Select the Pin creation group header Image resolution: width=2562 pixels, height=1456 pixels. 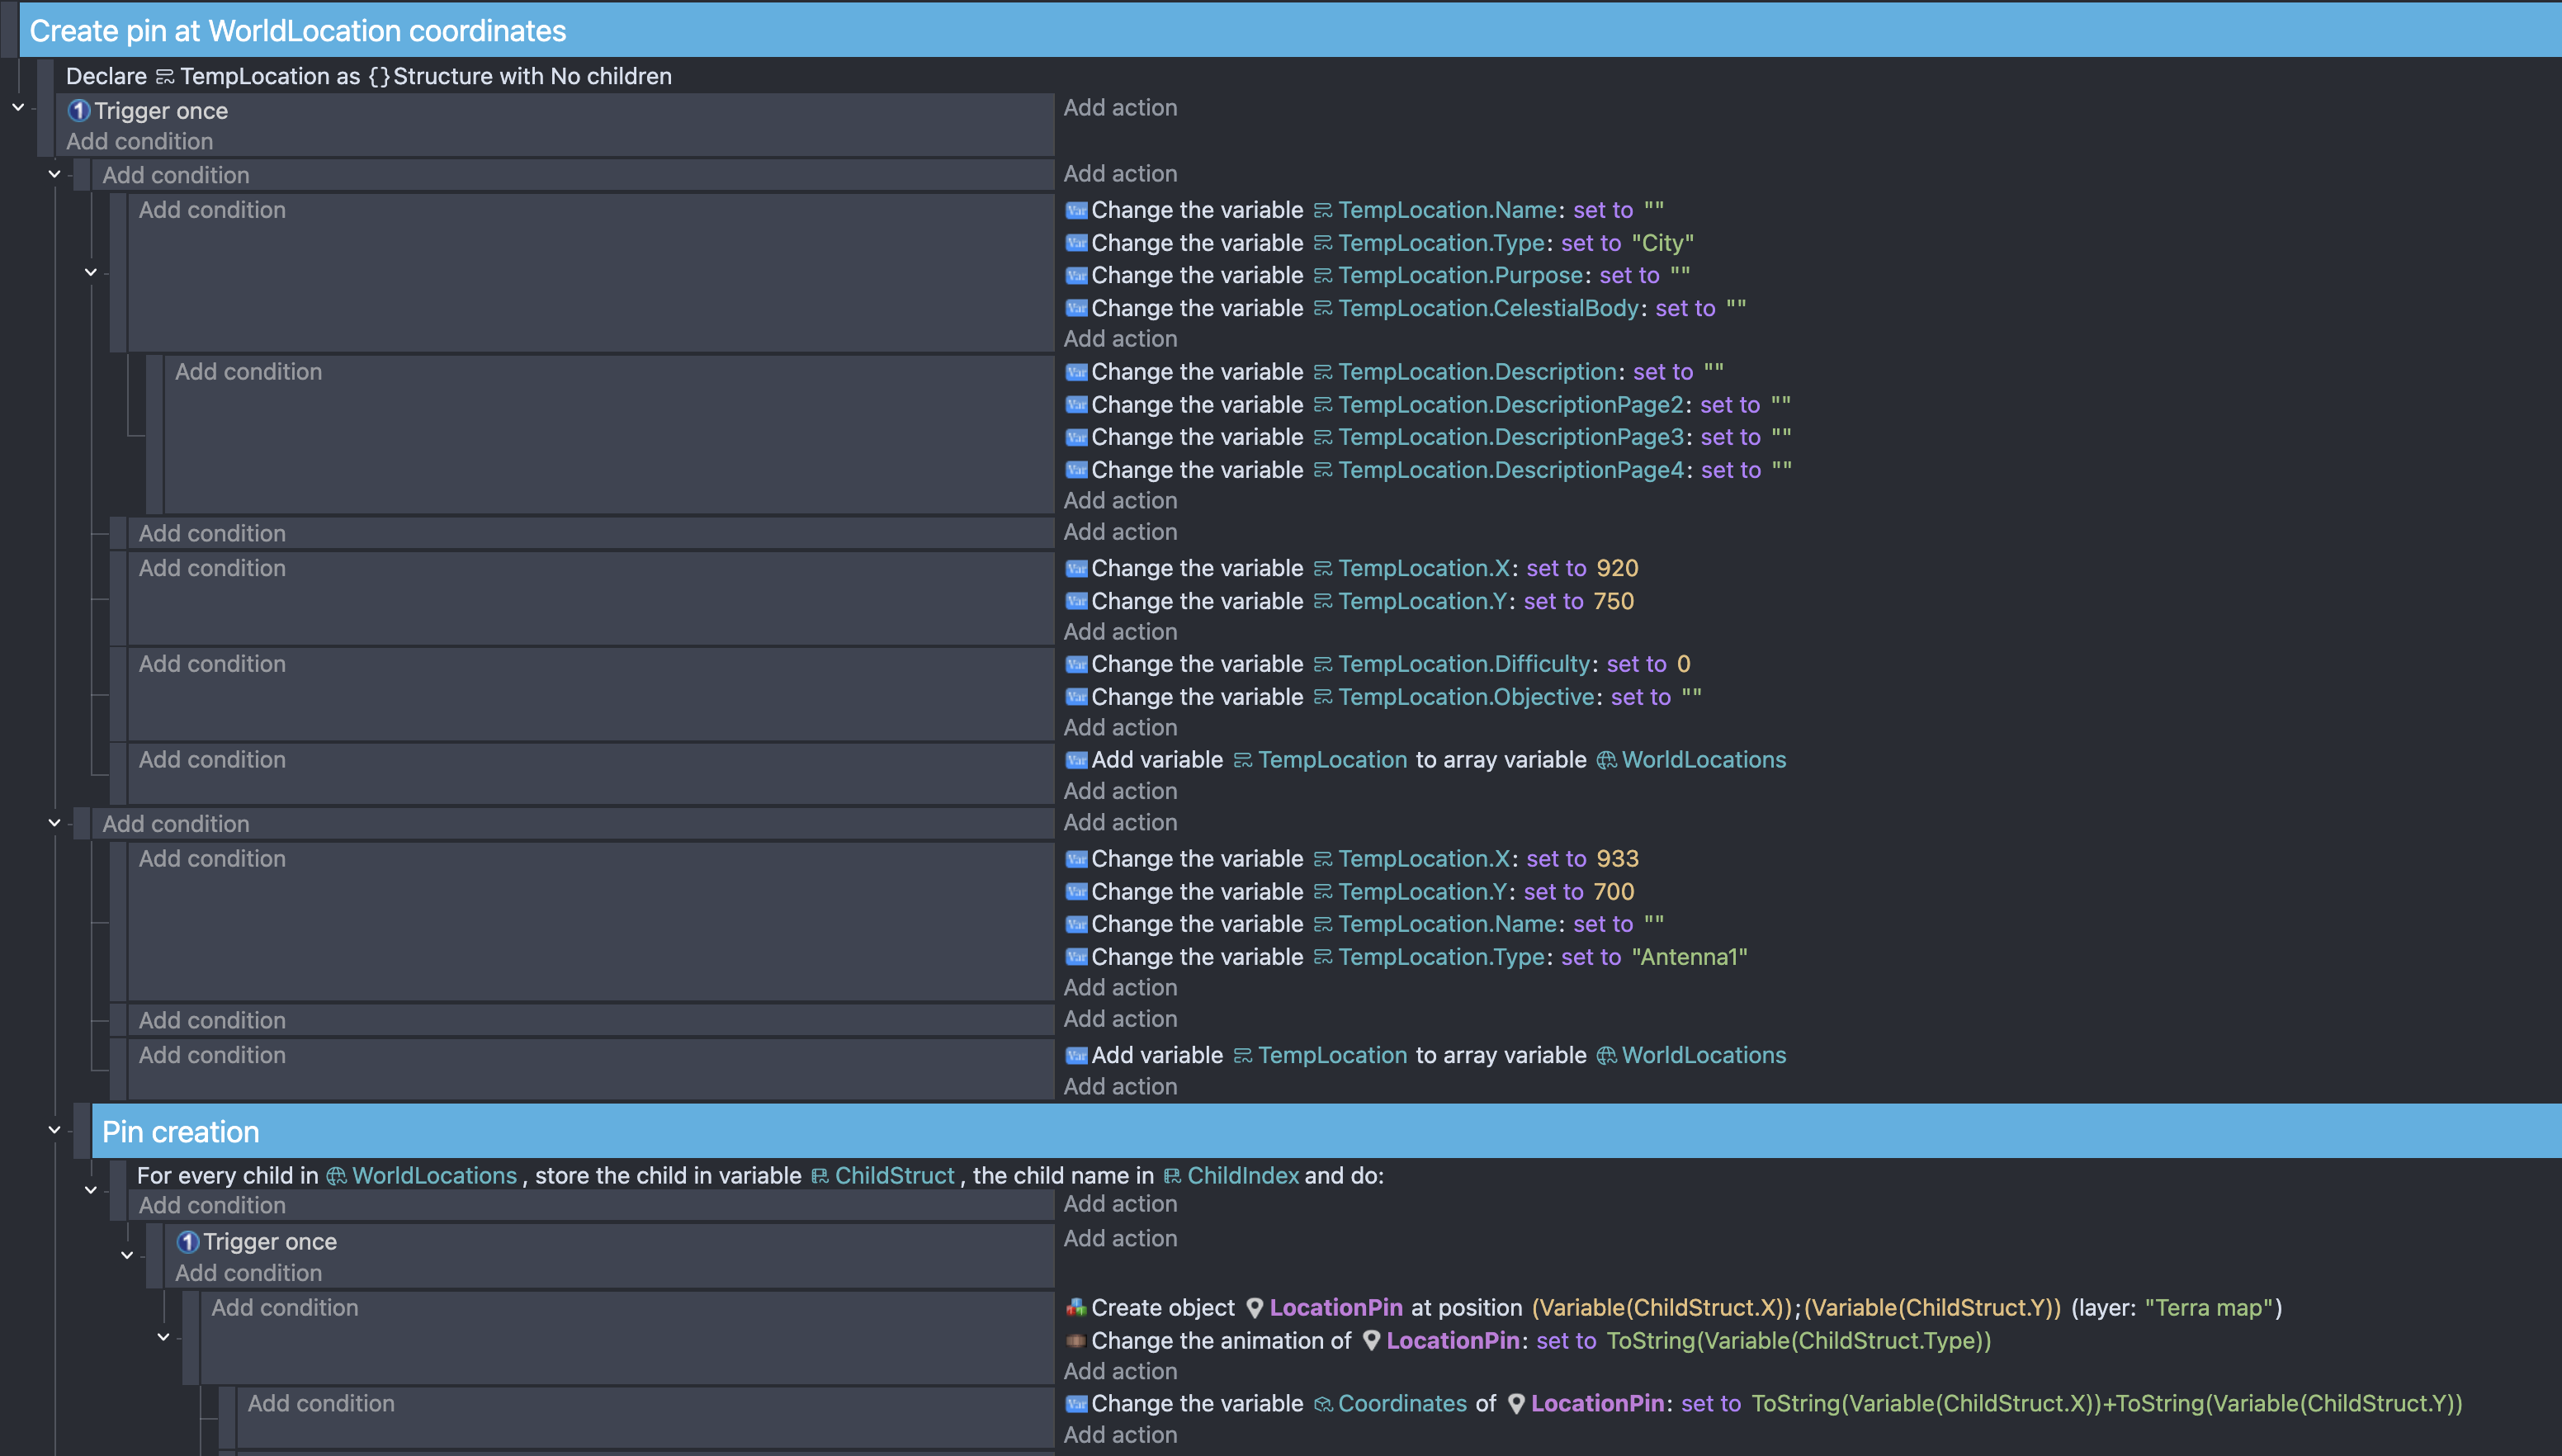180,1131
